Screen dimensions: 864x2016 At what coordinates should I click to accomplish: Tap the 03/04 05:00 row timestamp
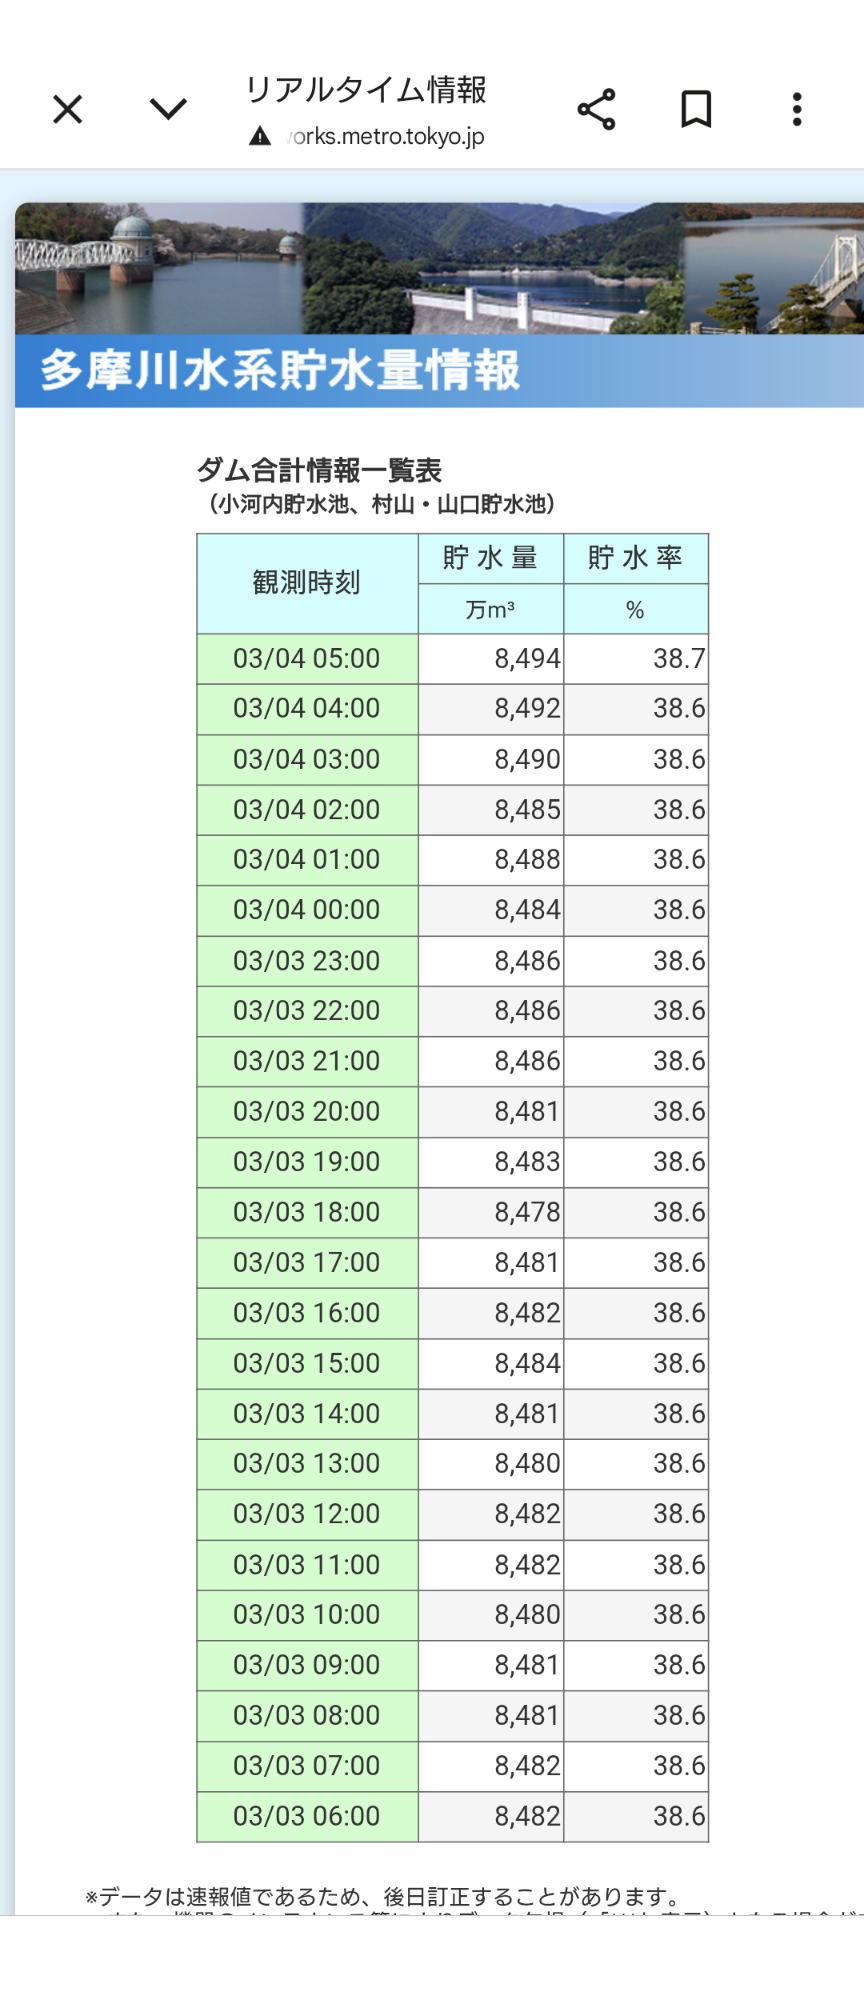pos(306,659)
